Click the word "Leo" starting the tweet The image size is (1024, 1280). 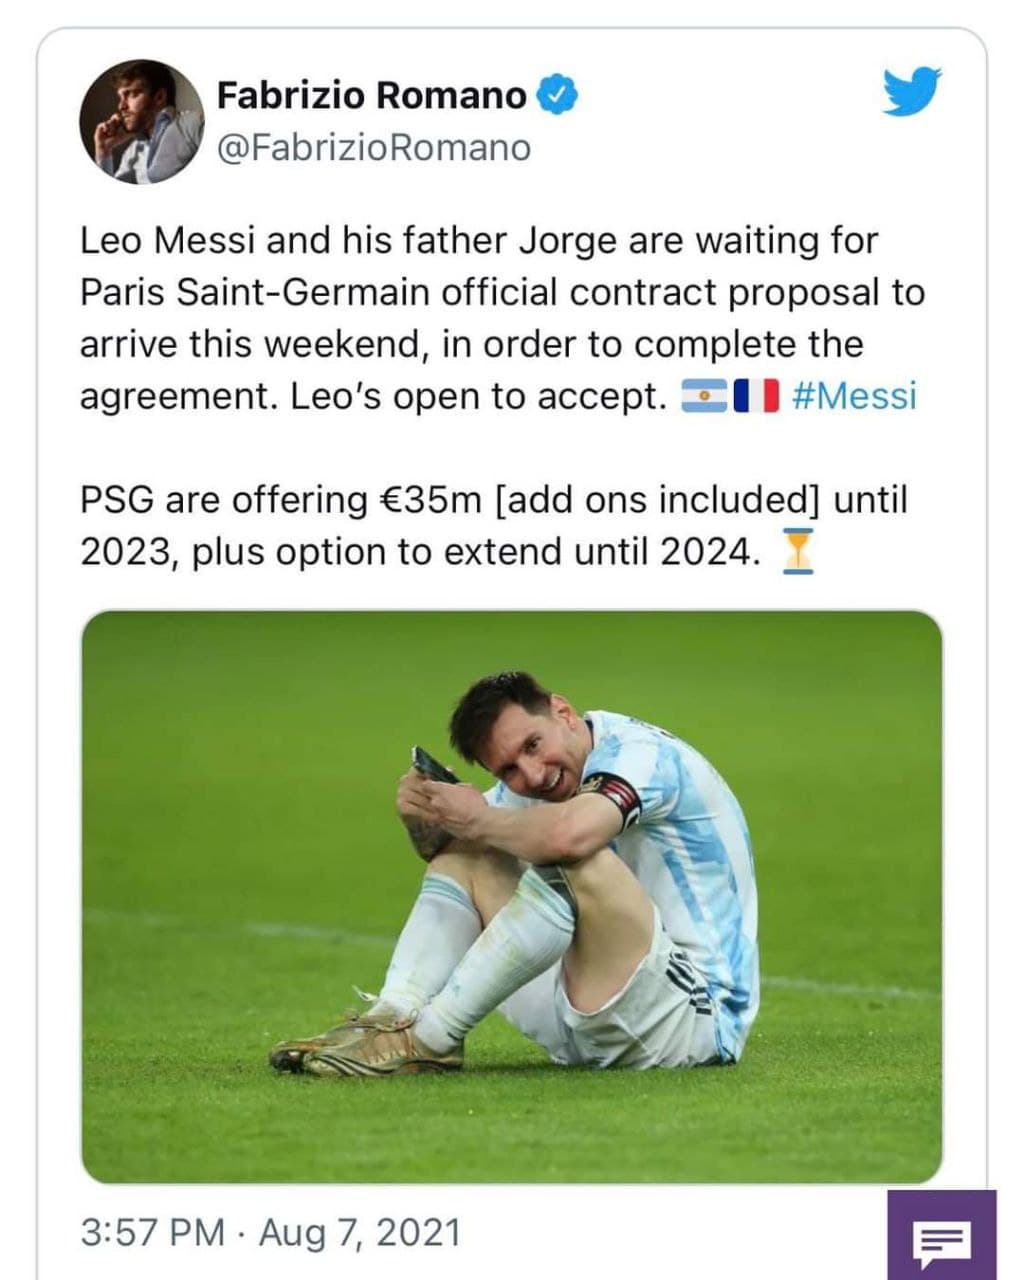click(111, 241)
